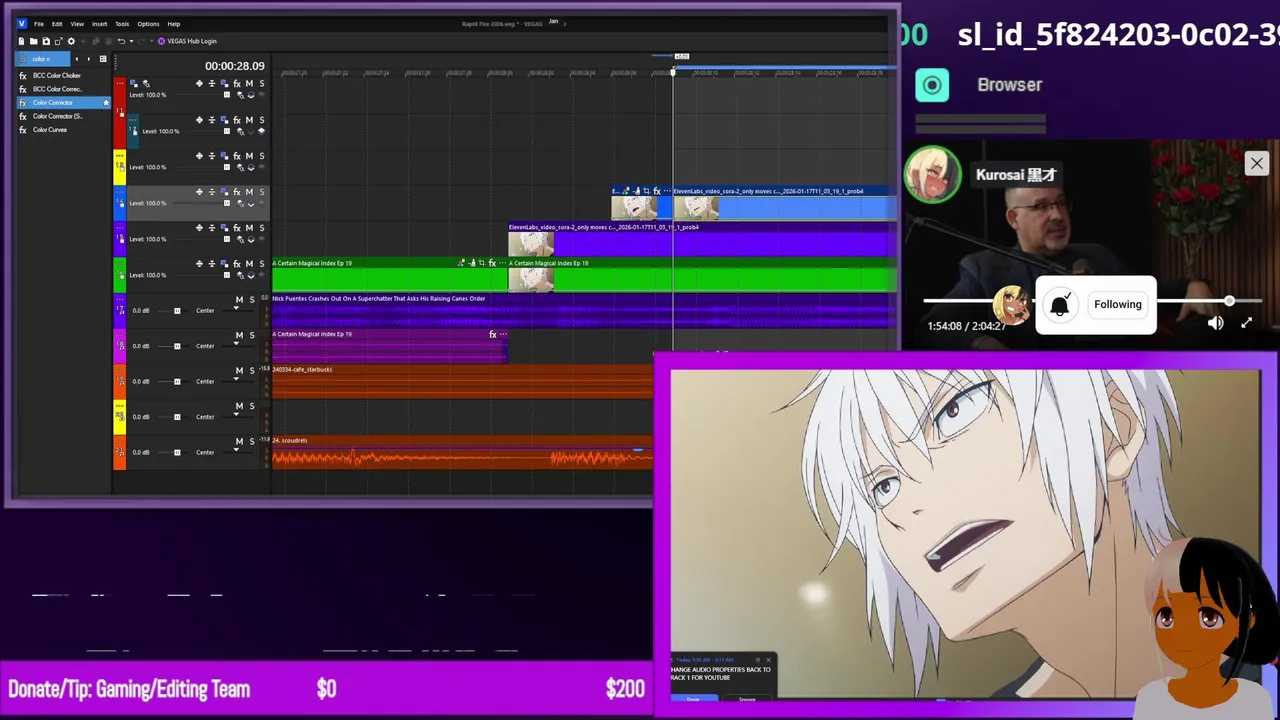Click the 00:00:28.09 timecode display
The height and width of the screenshot is (720, 1280).
tap(234, 66)
